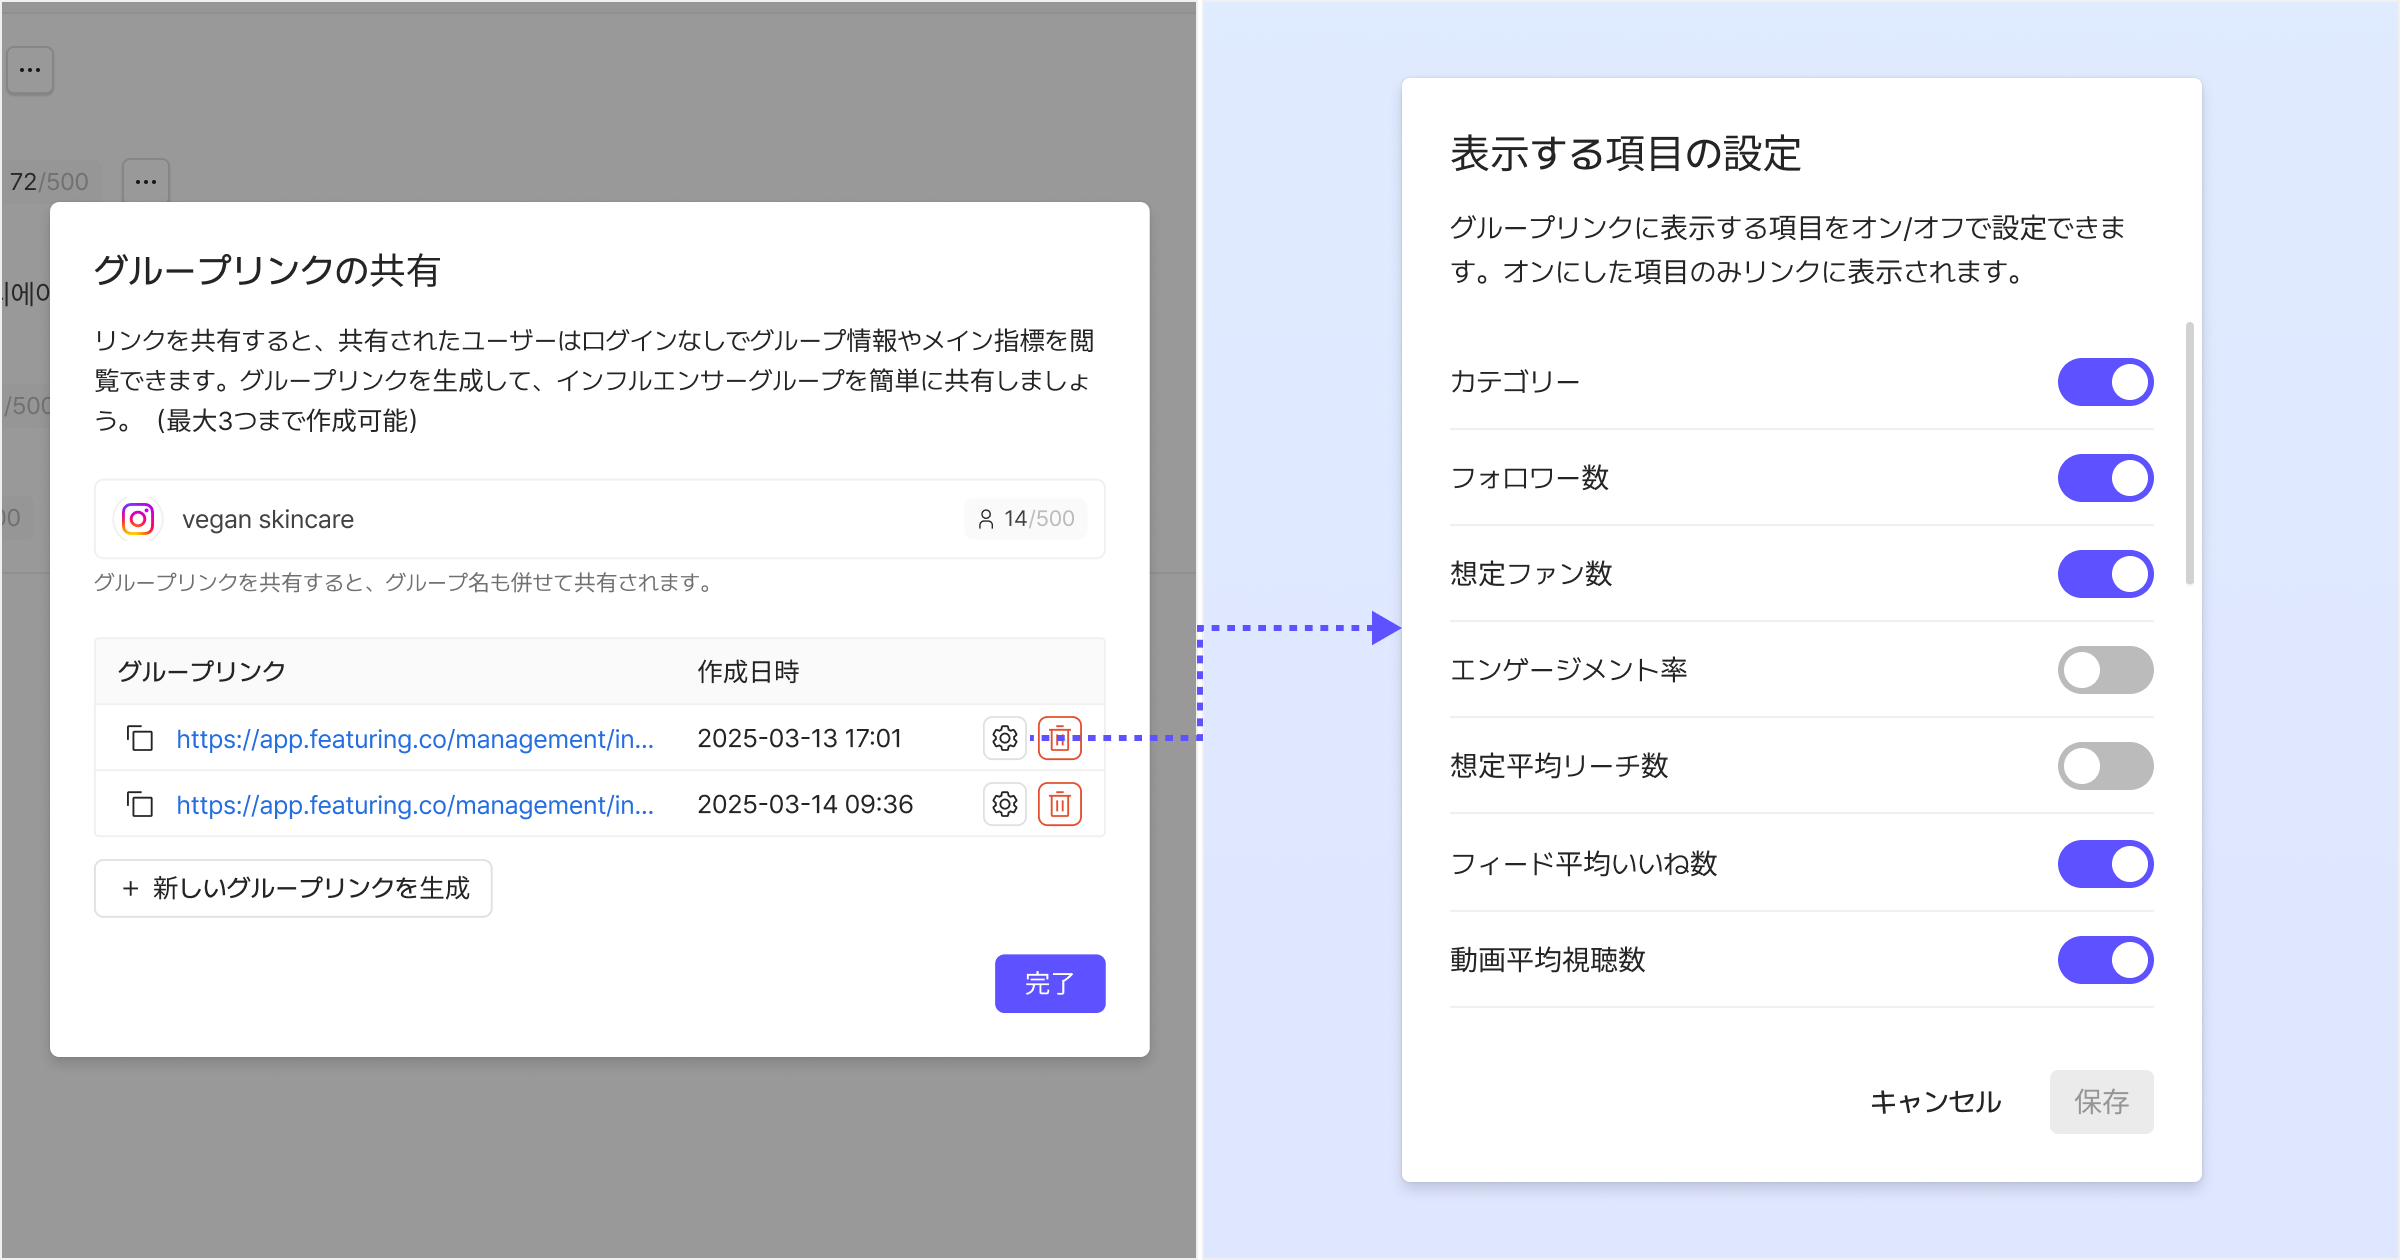Screen dimensions: 2400x1260
Task: Open the top-left three-dot more menu
Action: (x=30, y=70)
